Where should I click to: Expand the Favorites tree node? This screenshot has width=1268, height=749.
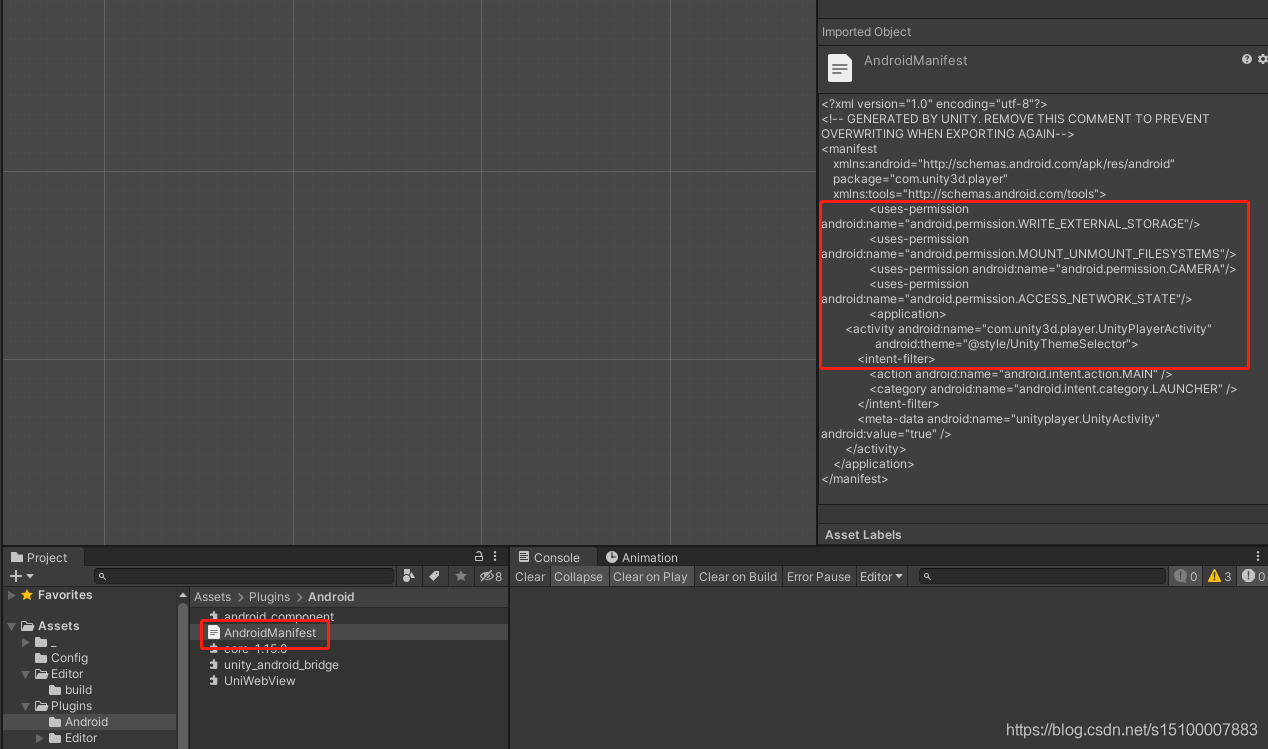pos(11,595)
